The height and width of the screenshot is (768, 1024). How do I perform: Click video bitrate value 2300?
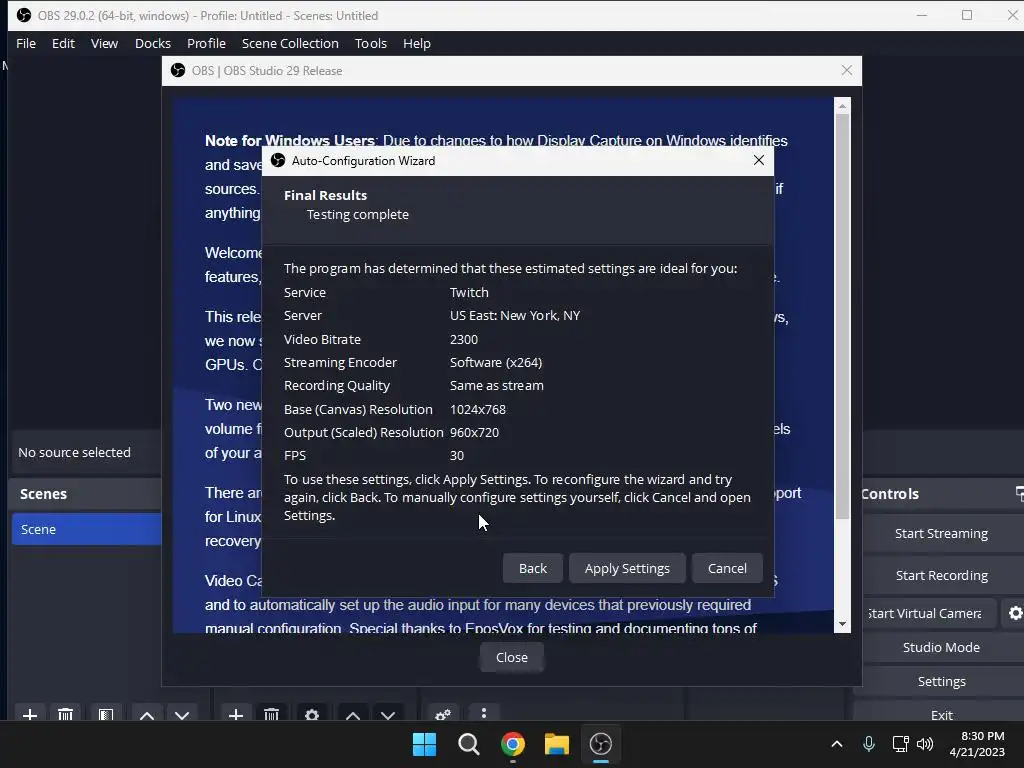[x=464, y=339]
